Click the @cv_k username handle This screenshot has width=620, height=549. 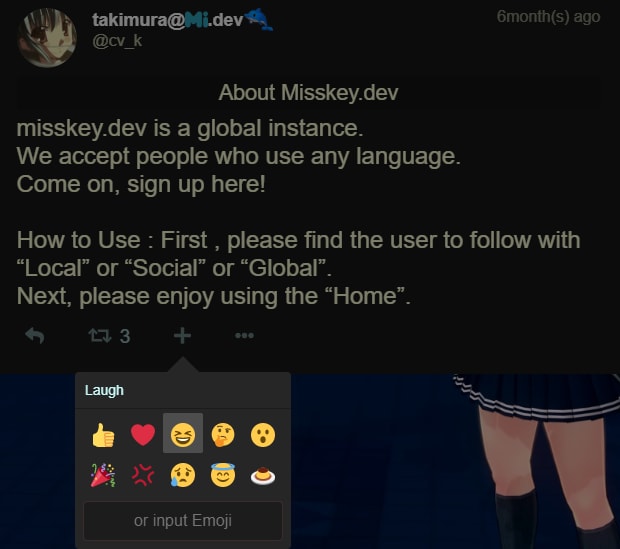[x=117, y=41]
